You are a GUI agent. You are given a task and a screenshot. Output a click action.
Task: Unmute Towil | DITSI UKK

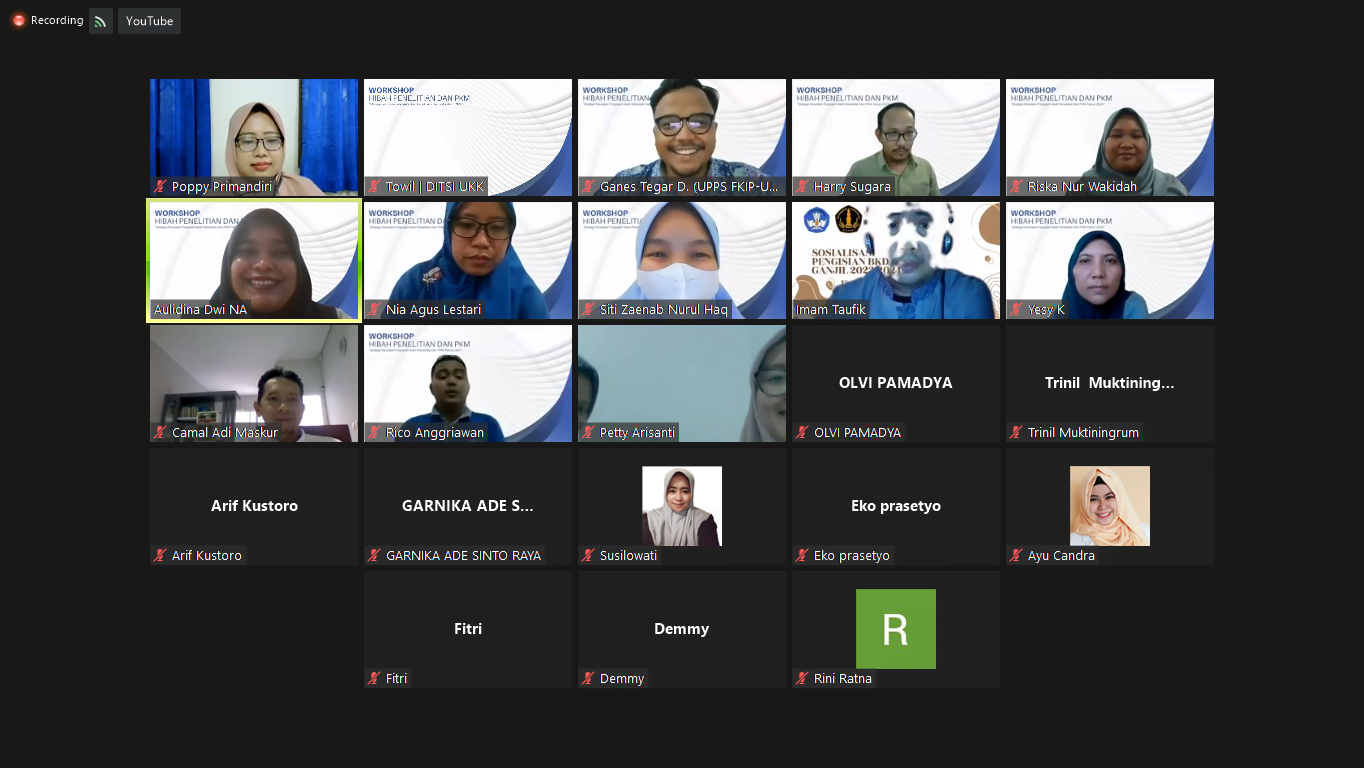coord(371,186)
